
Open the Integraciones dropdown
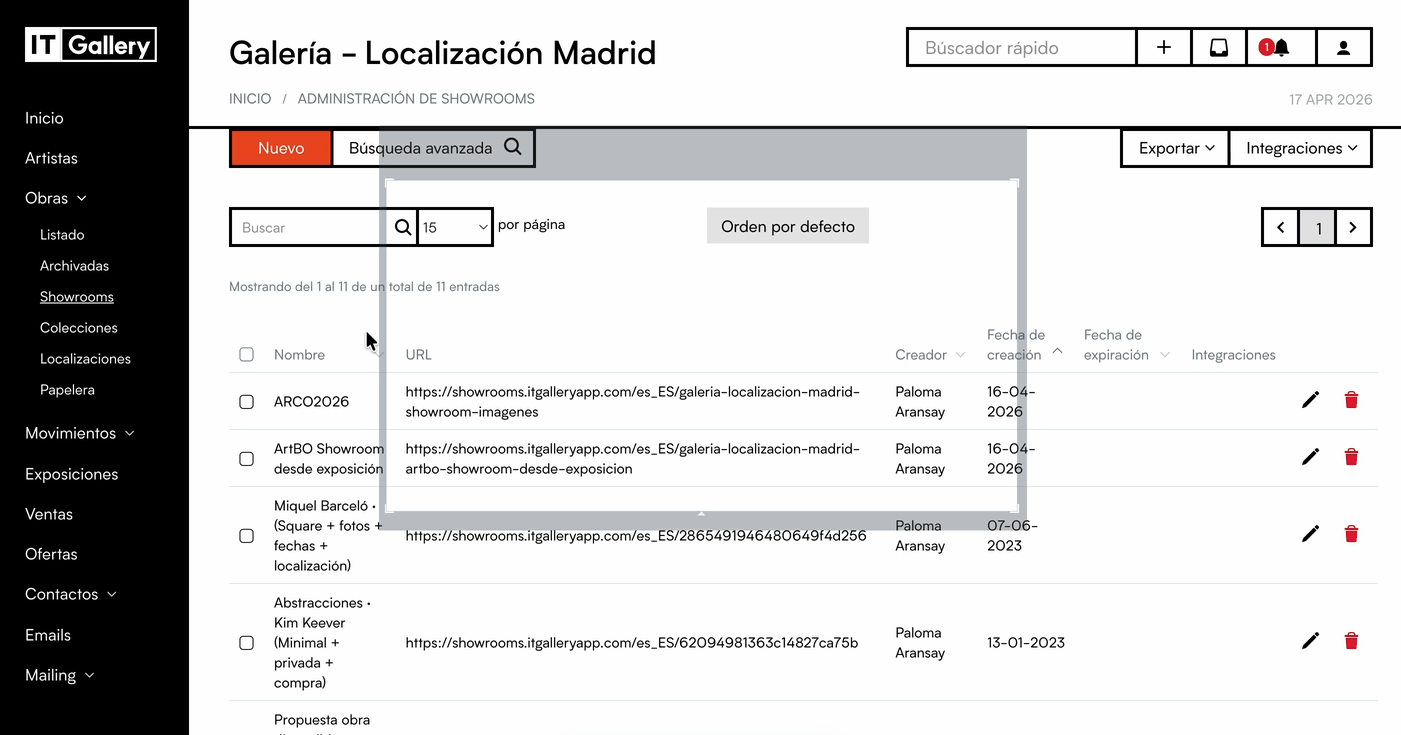[1300, 148]
